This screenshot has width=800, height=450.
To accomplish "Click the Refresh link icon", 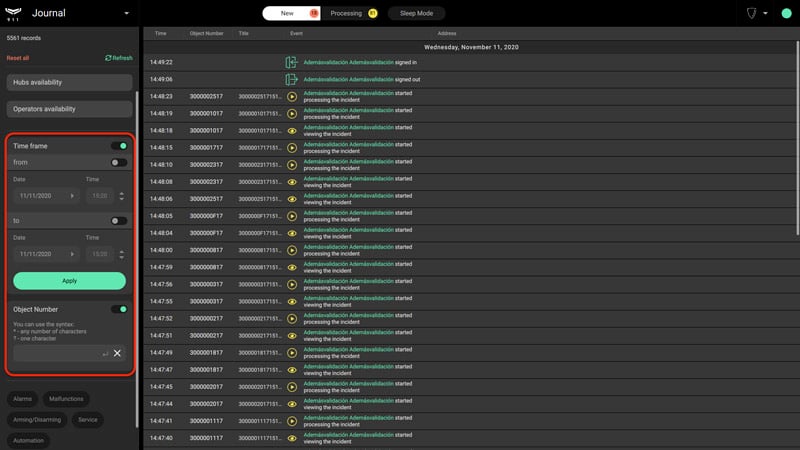I will pos(108,58).
